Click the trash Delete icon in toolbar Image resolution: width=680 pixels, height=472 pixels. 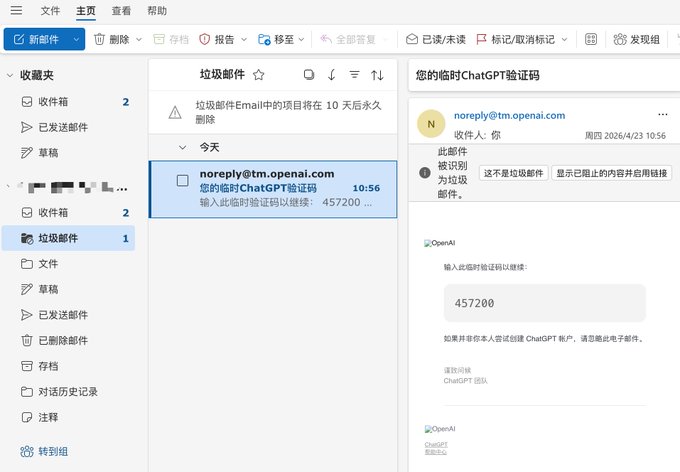click(x=99, y=39)
